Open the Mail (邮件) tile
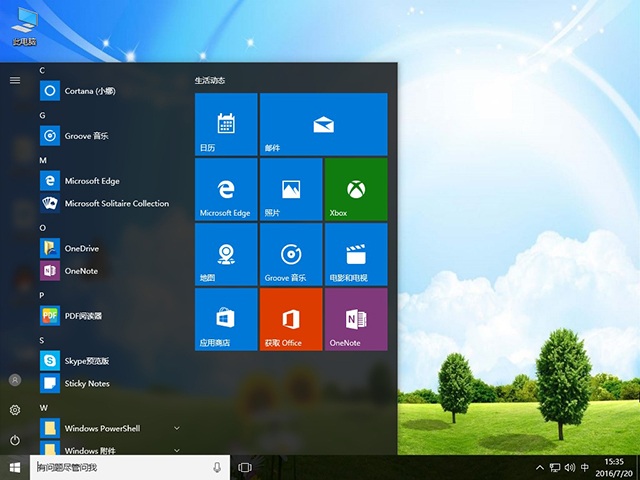The image size is (640, 480). point(323,124)
